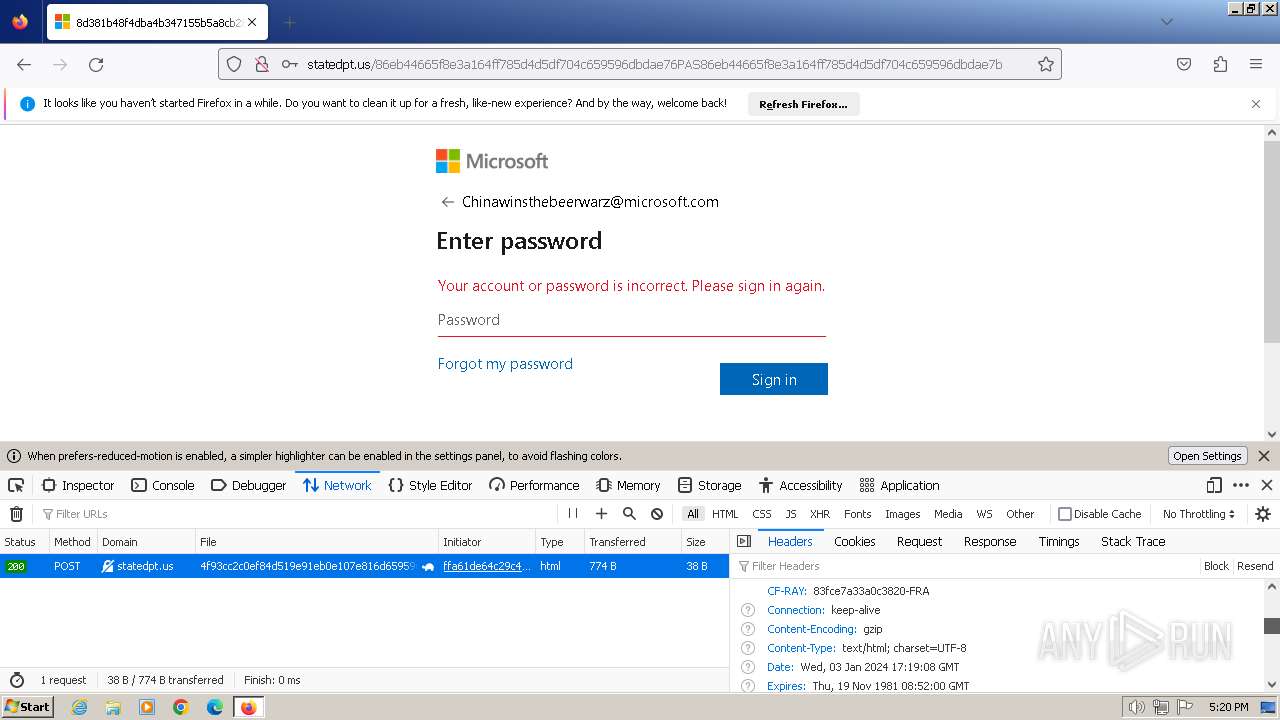Open the Storage panel

tap(709, 485)
